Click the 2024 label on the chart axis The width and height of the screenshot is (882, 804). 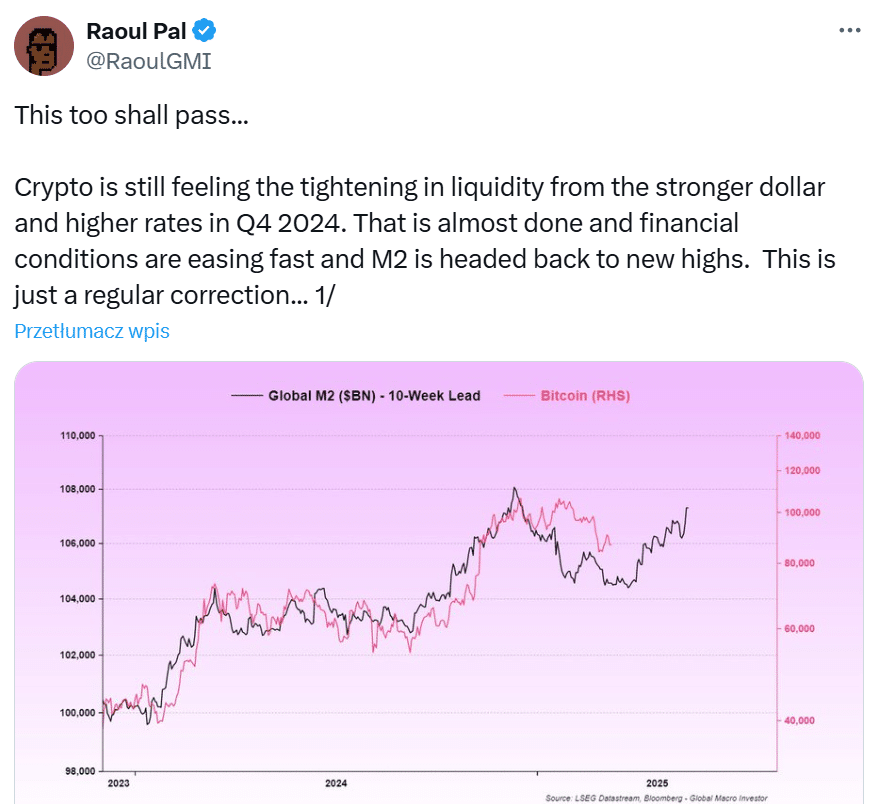point(336,783)
